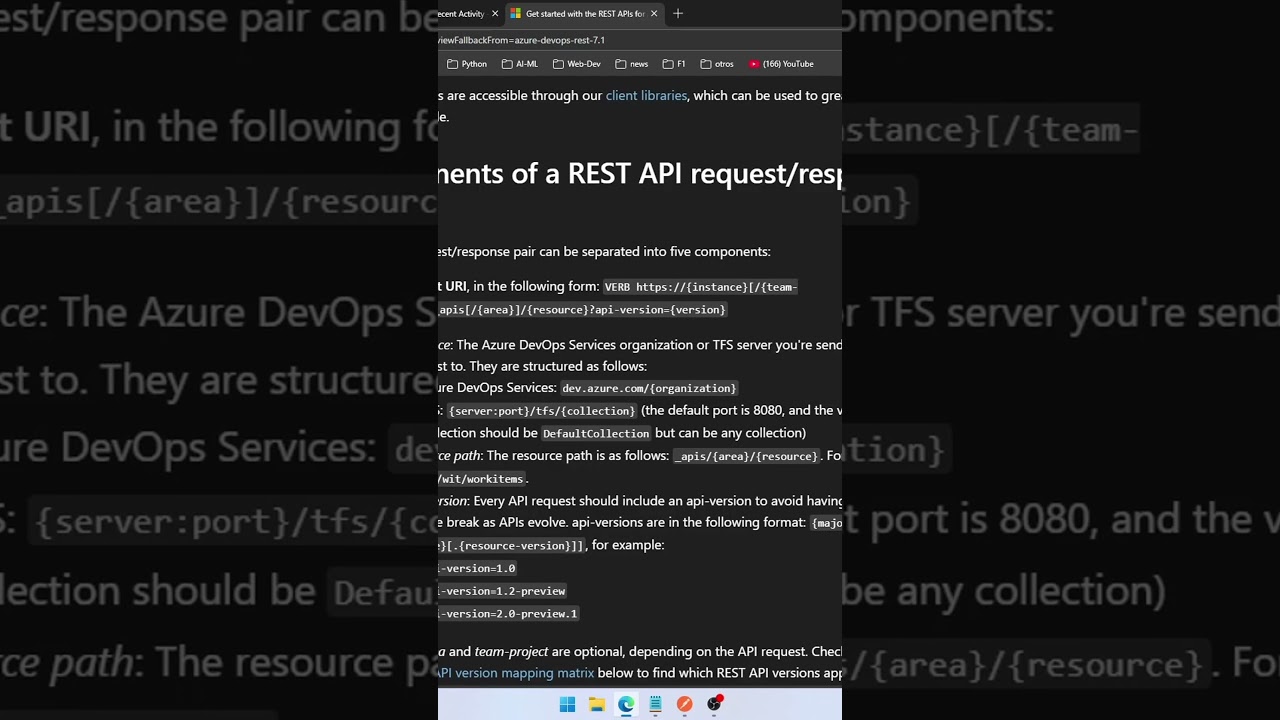Click the 'version=1.2-preview' example code

click(x=502, y=591)
